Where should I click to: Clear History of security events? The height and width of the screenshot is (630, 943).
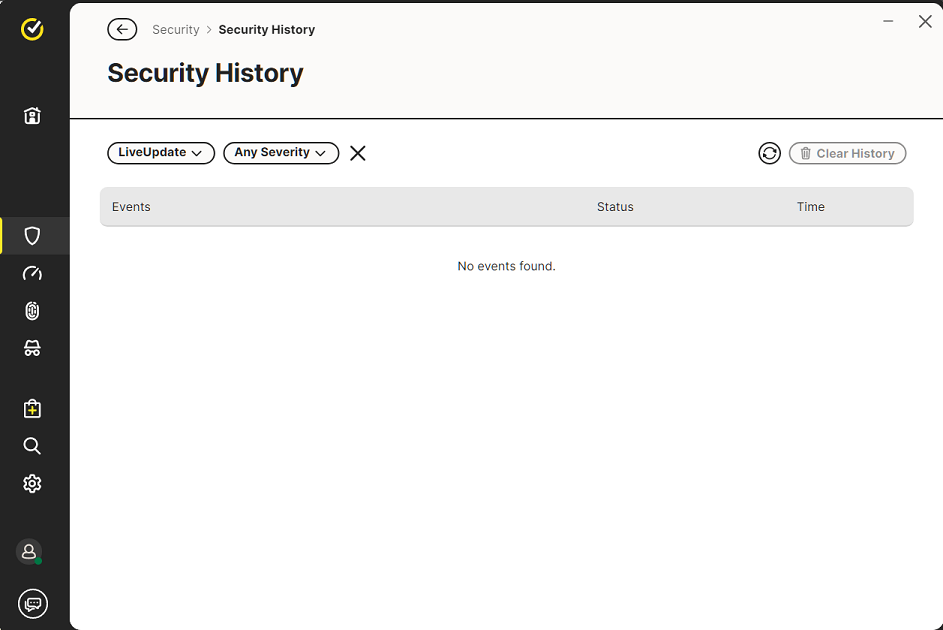(x=847, y=153)
